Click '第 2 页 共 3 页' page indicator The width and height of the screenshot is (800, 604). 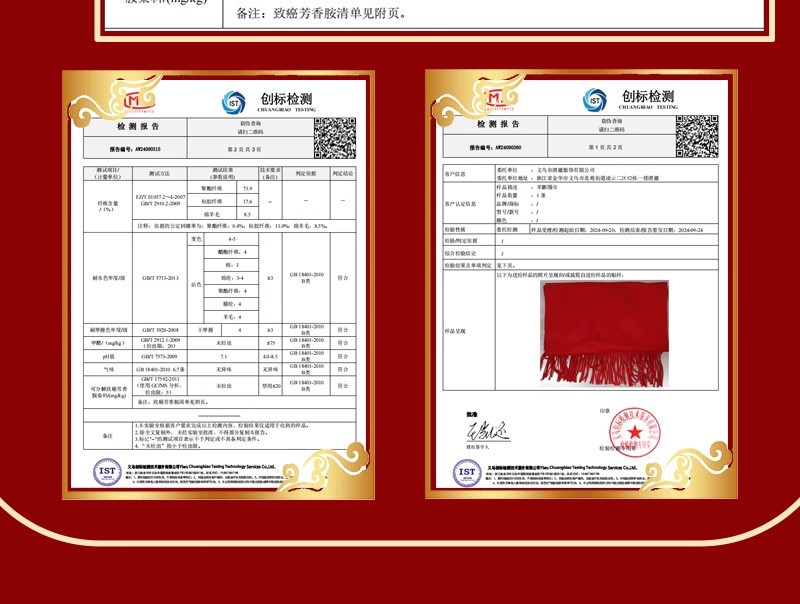point(244,149)
